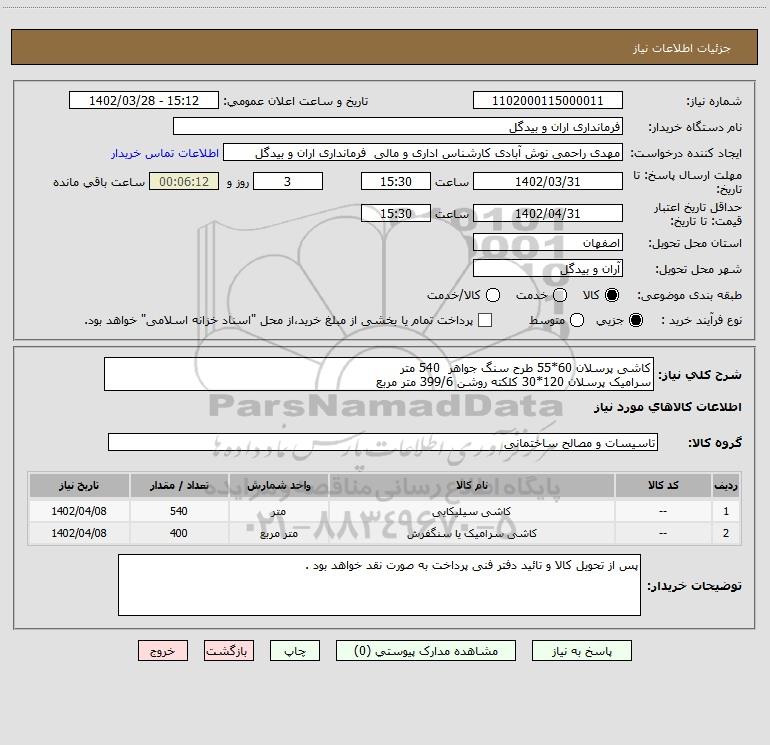This screenshot has height=745, width=770.
Task: Click the need number field 1102000115000011
Action: point(548,101)
